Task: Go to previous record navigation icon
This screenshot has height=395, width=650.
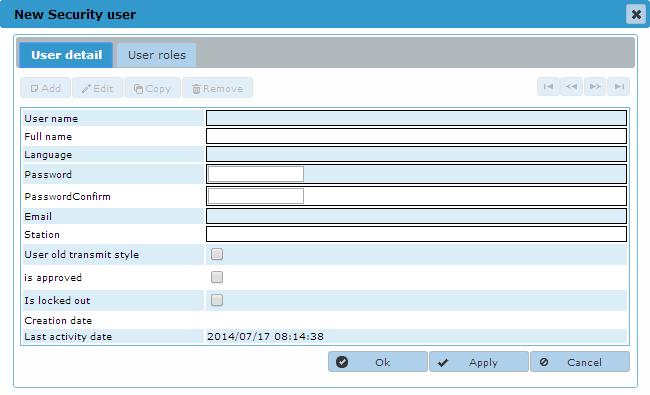Action: point(571,87)
